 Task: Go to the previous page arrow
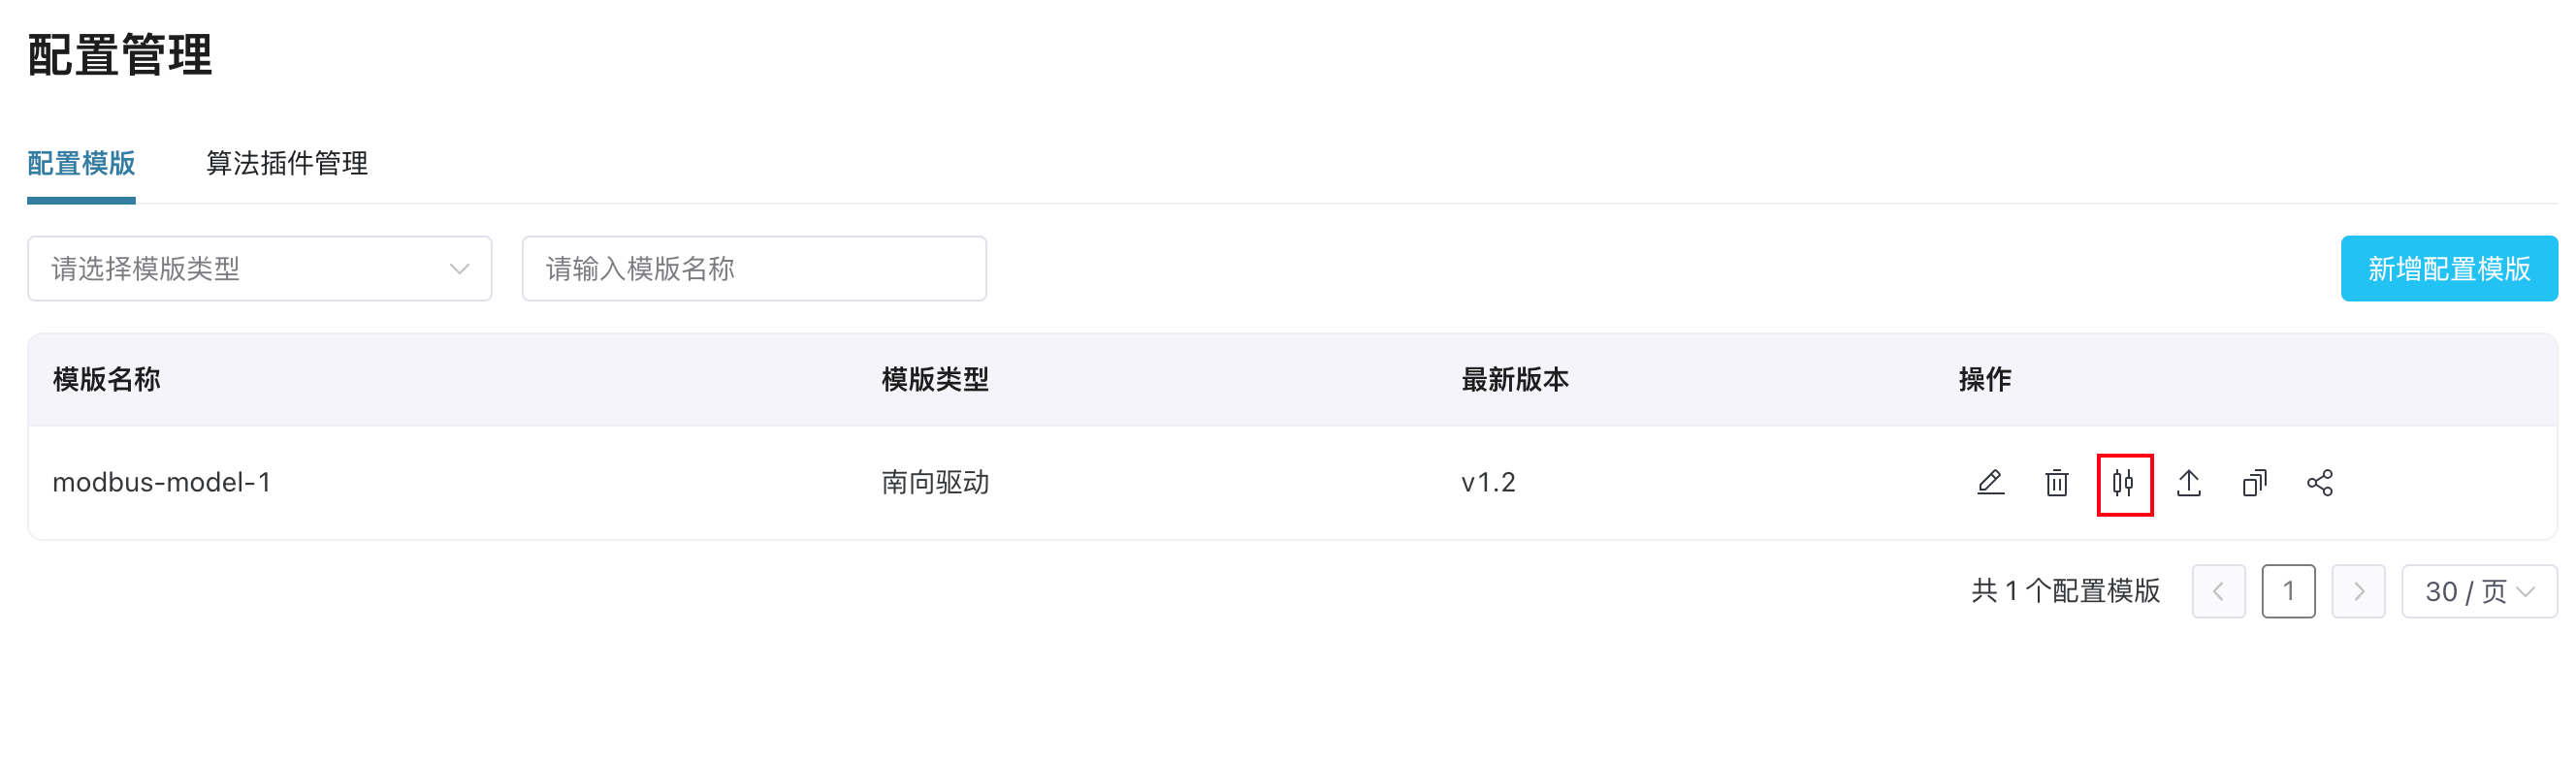(2218, 591)
